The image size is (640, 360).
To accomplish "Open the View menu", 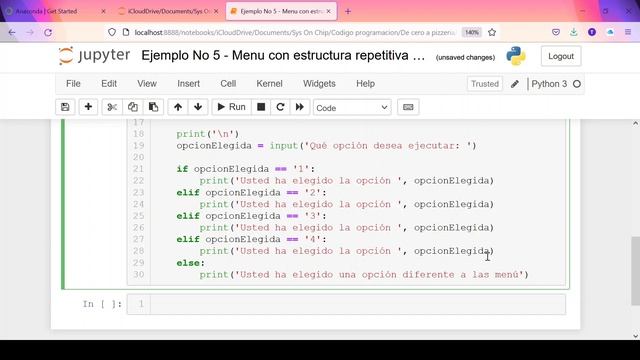I will [x=147, y=84].
